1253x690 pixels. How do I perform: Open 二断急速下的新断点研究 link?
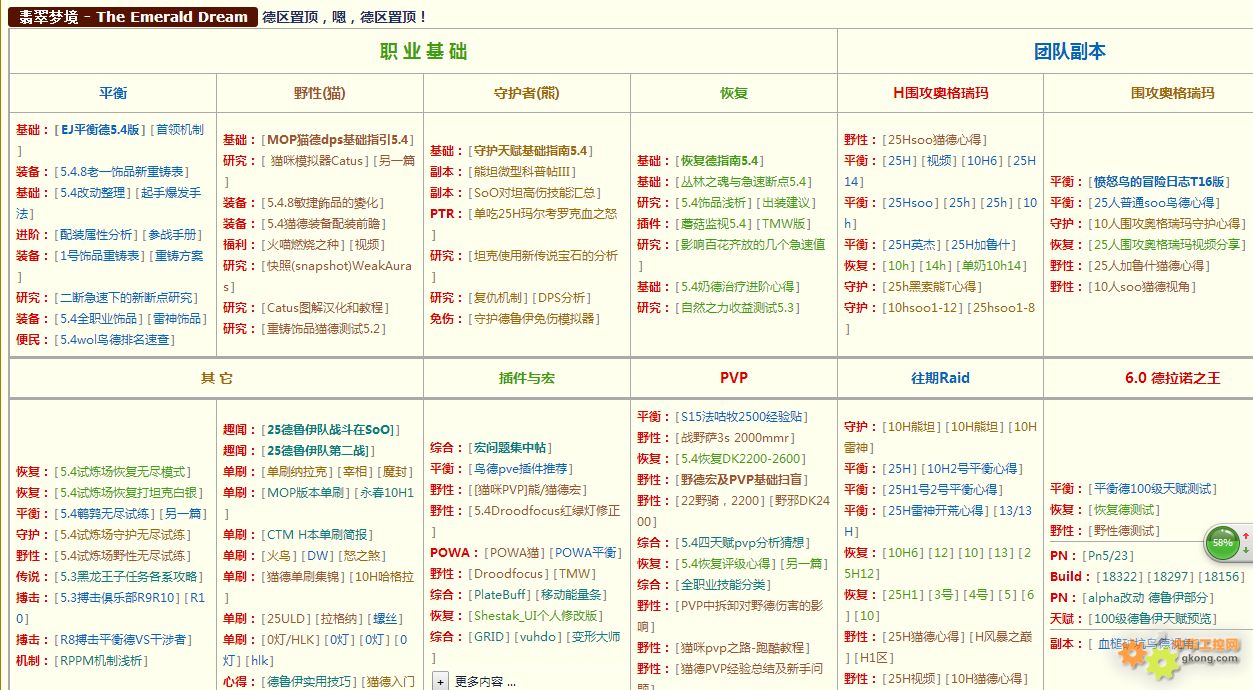pyautogui.click(x=128, y=298)
